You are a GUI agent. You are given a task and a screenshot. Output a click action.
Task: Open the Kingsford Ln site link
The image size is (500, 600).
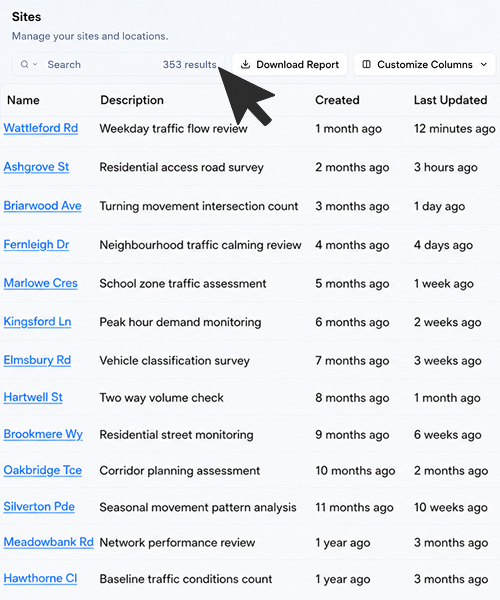click(x=37, y=321)
